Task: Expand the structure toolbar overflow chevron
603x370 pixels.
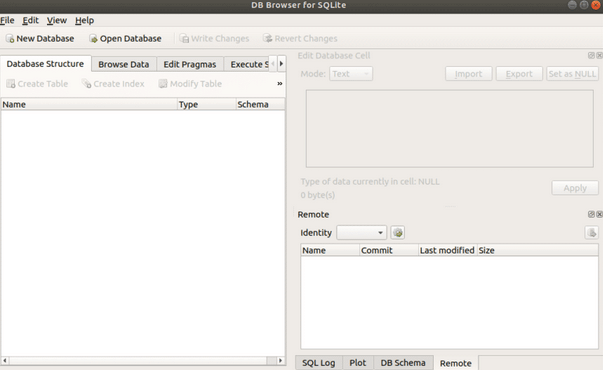Action: (280, 84)
